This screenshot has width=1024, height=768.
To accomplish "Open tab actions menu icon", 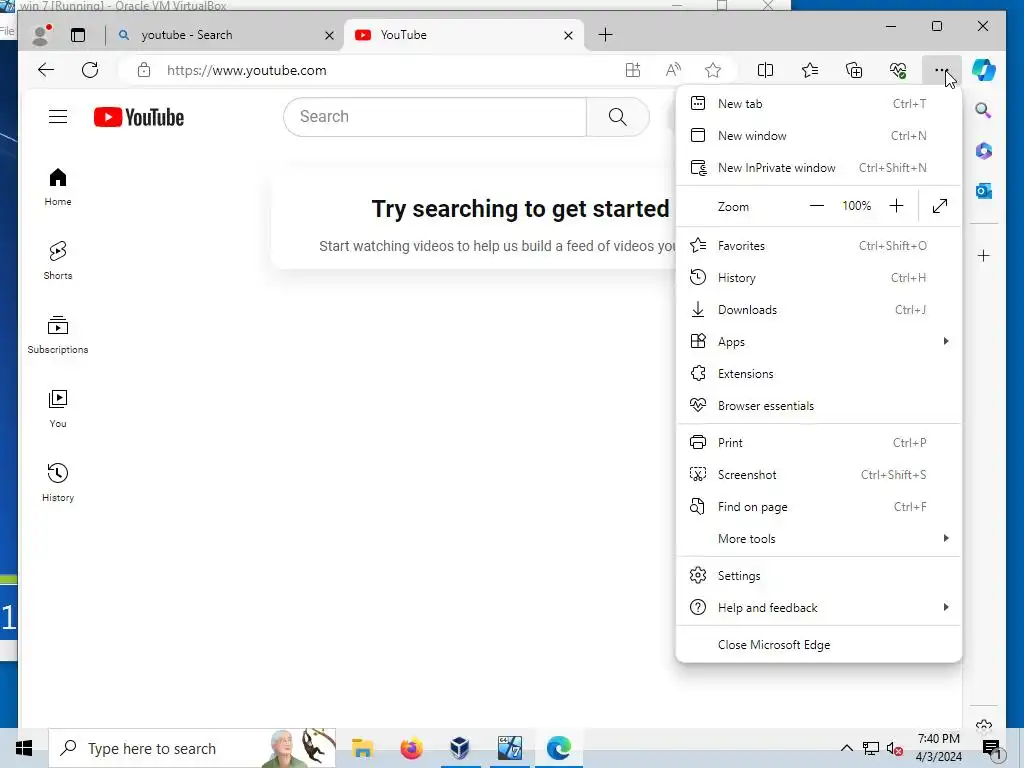I will [78, 35].
